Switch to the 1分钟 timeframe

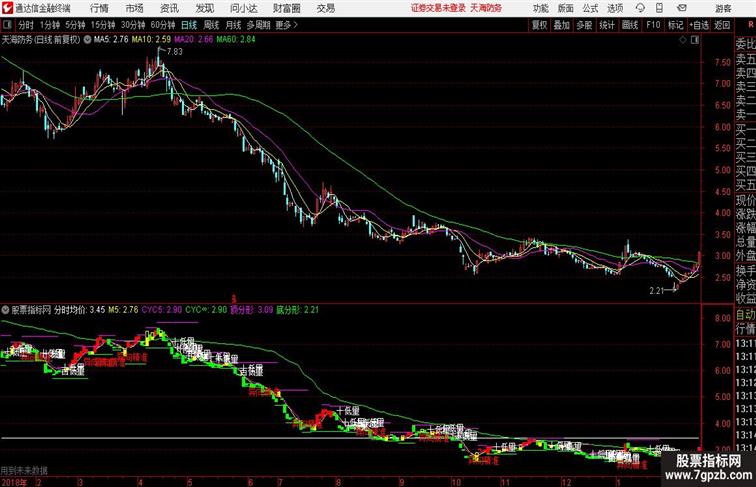tap(50, 25)
